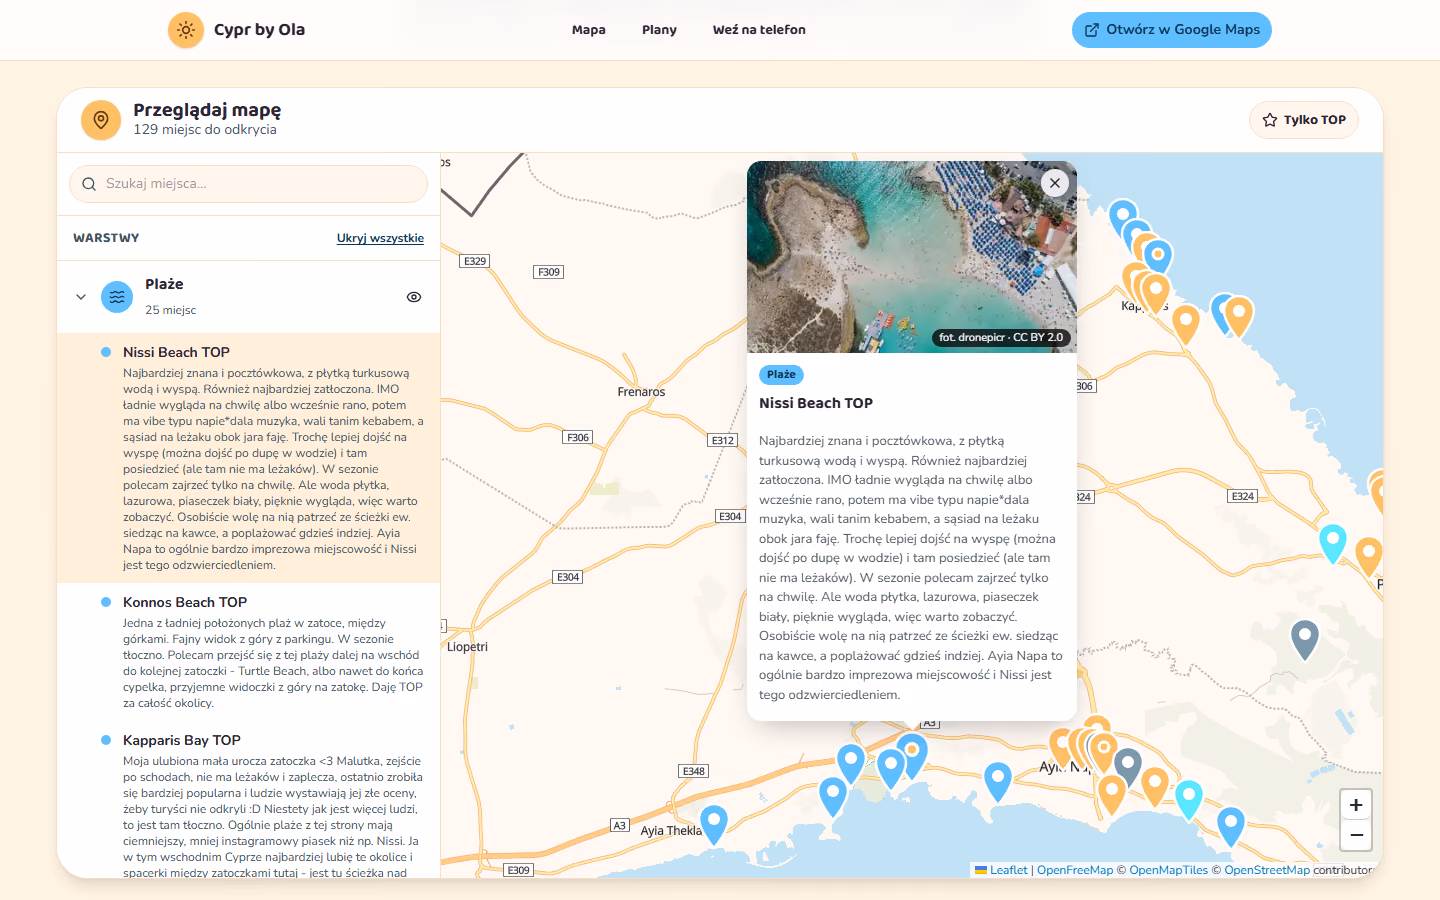Focus the Szukaj miejsca search field
The height and width of the screenshot is (900, 1440).
(248, 184)
